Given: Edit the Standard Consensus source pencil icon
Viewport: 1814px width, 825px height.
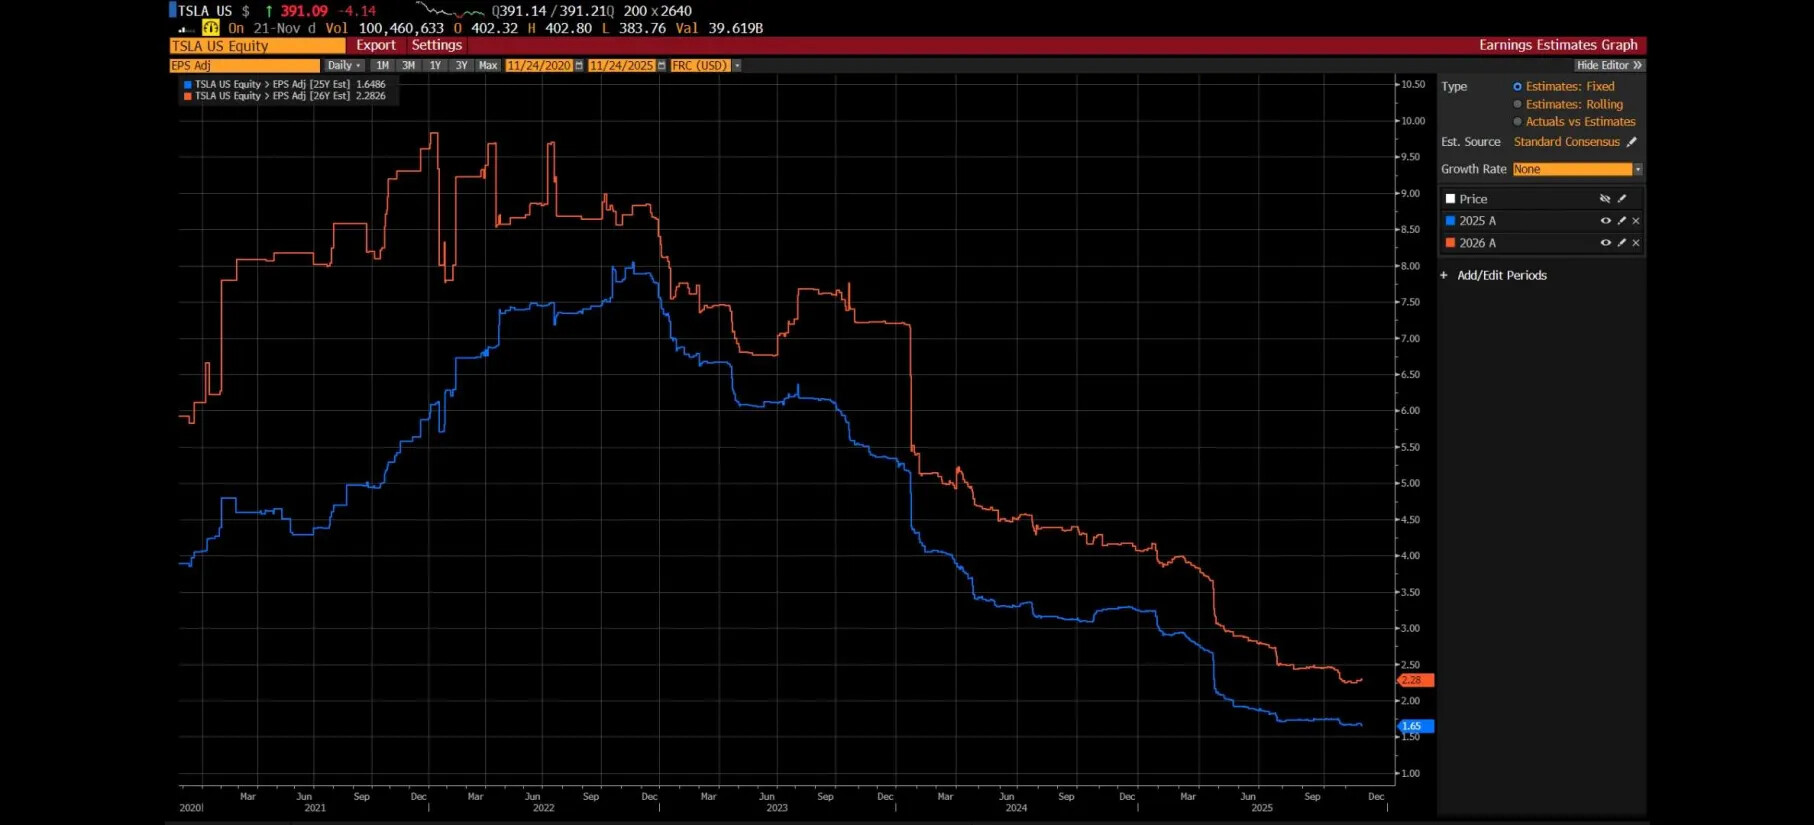Looking at the screenshot, I should (x=1632, y=142).
